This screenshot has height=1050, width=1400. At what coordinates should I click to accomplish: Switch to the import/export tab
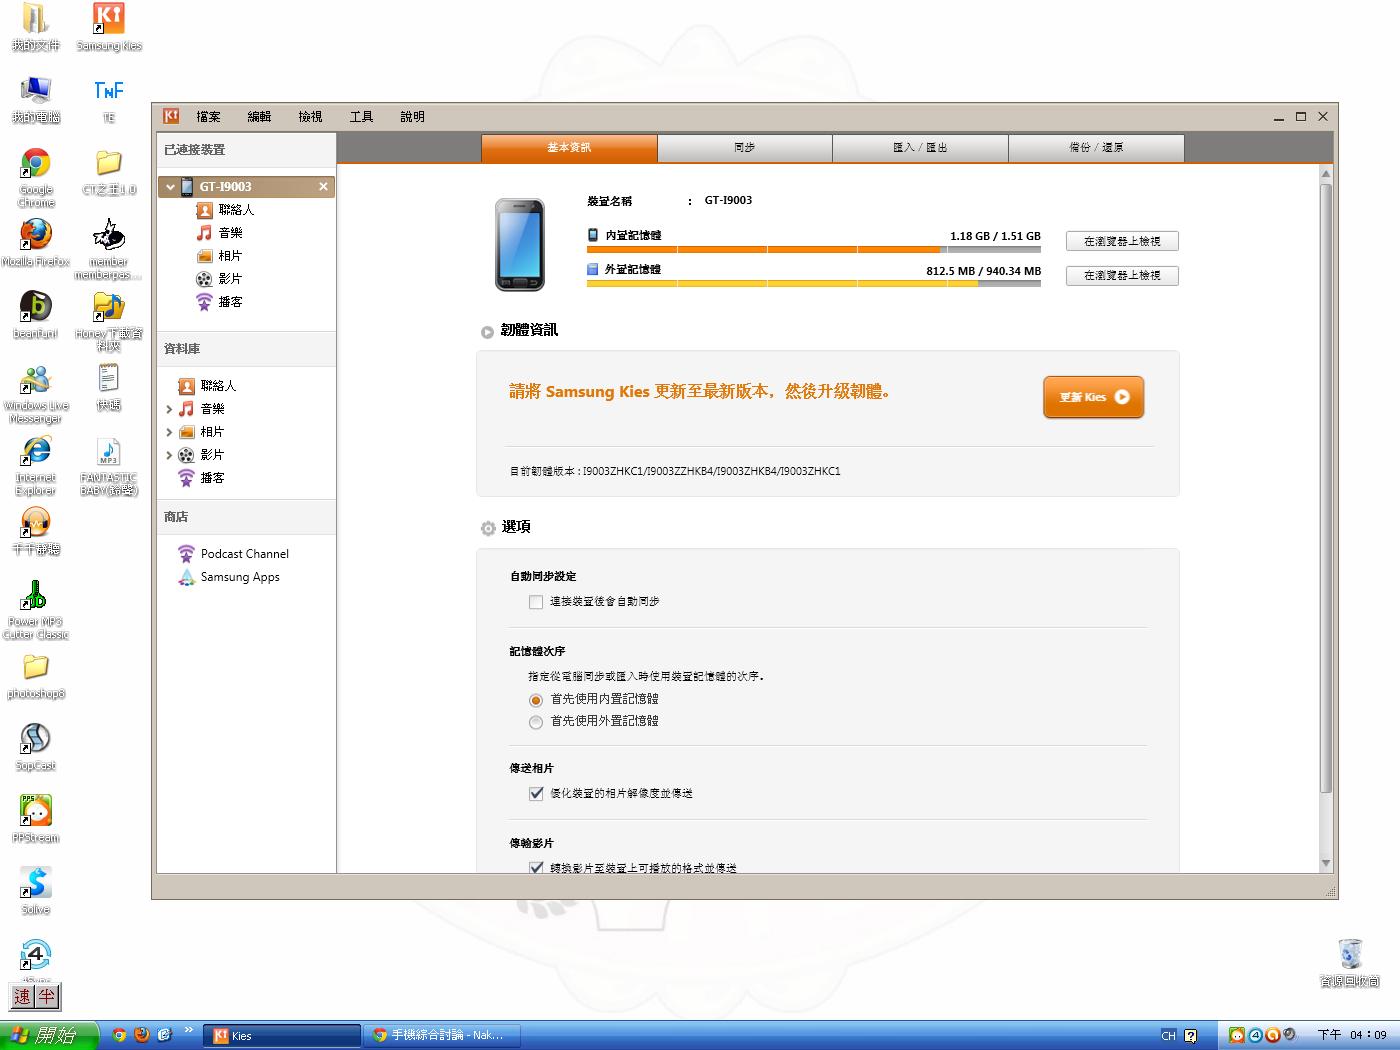920,148
